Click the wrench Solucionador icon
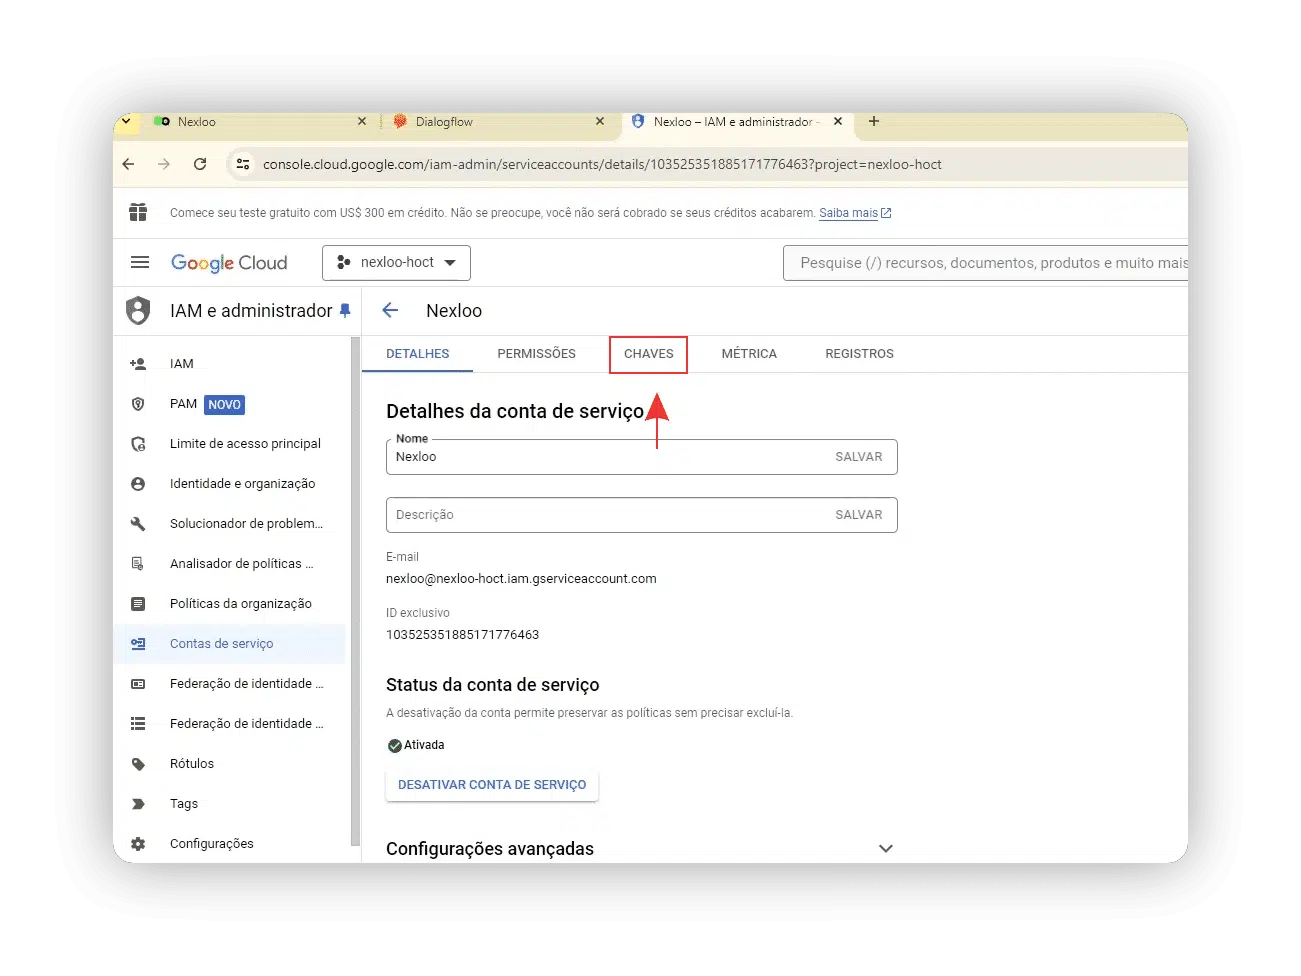The width and height of the screenshot is (1301, 976). click(138, 524)
